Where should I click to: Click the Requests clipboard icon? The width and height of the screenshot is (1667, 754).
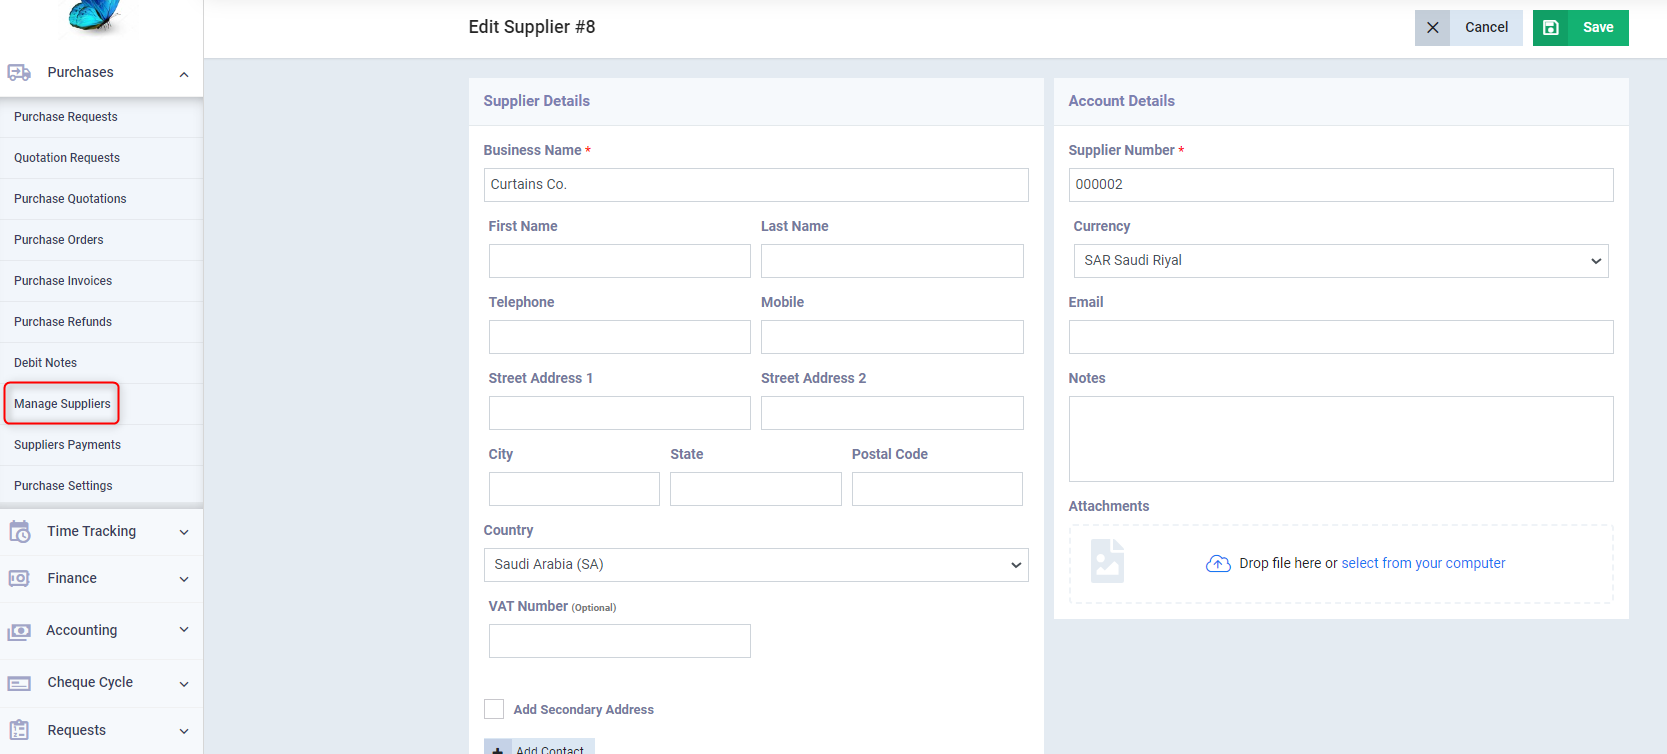[19, 731]
